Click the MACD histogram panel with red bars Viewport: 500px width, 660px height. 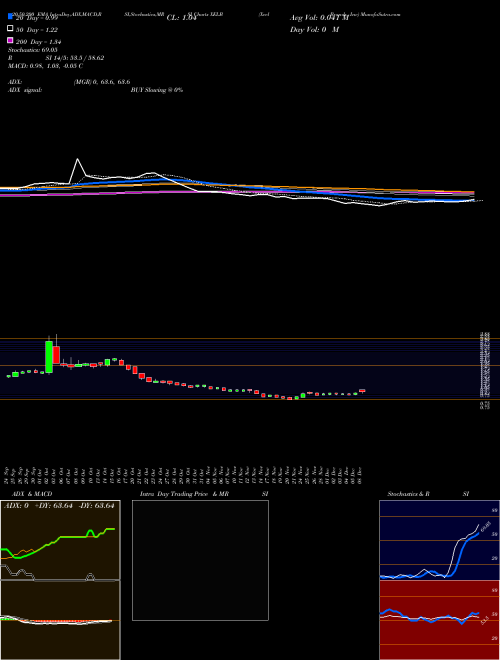coord(60,620)
